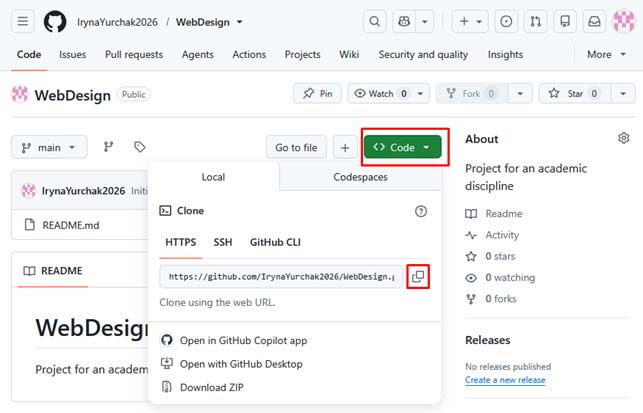Open the Clone help question icon
The image size is (643, 413).
click(421, 211)
